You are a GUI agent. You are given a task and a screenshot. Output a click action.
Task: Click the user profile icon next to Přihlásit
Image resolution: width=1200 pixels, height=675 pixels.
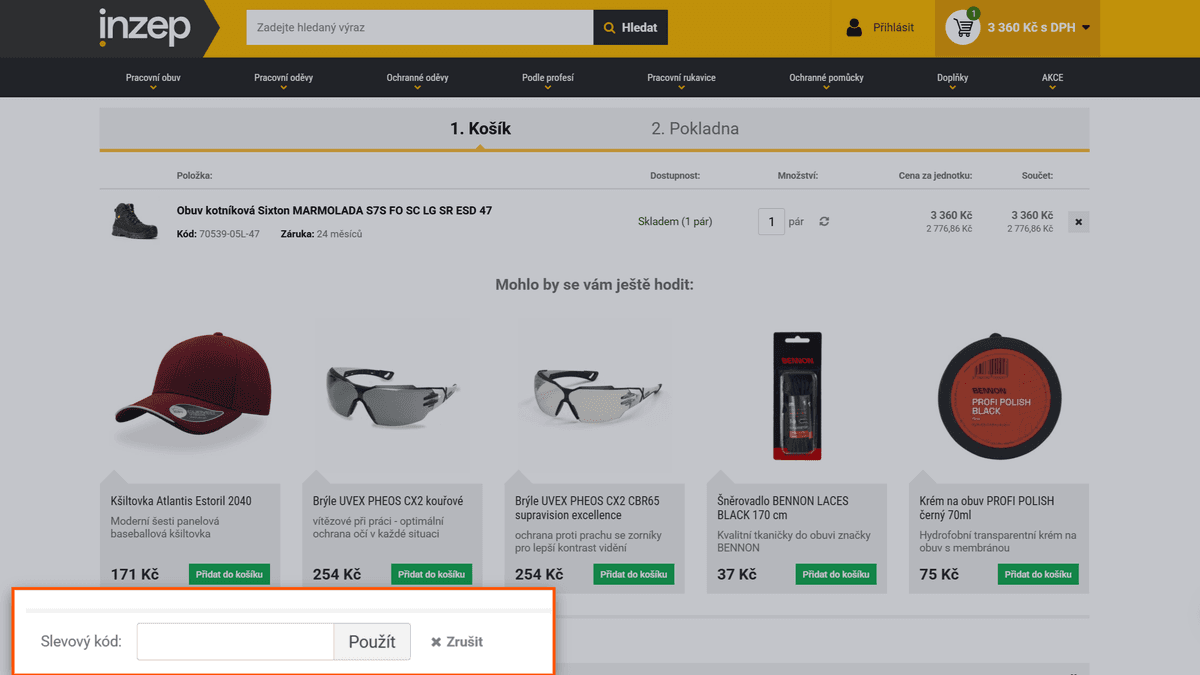click(x=854, y=28)
